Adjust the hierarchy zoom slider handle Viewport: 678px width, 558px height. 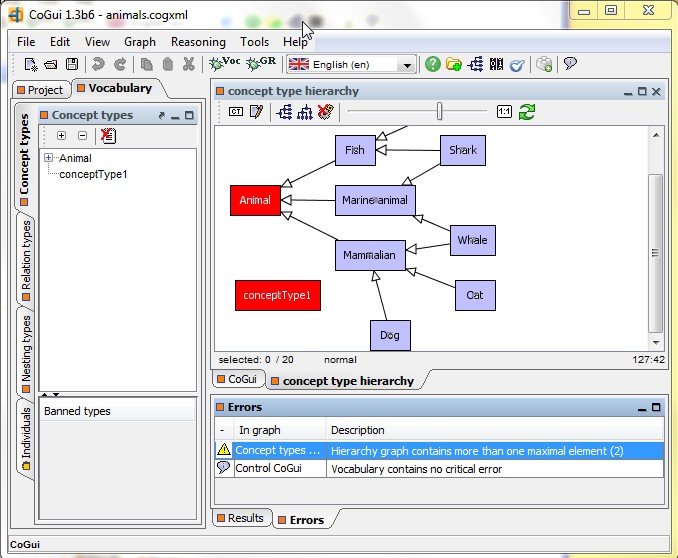[x=439, y=112]
